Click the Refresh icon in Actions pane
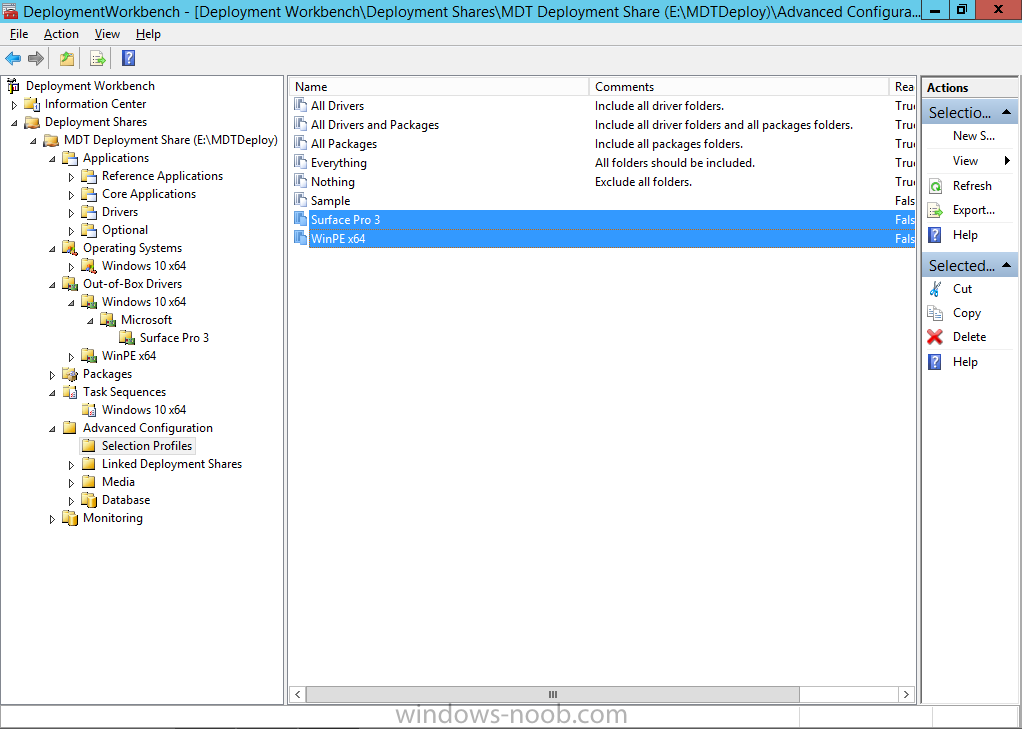 coord(935,186)
